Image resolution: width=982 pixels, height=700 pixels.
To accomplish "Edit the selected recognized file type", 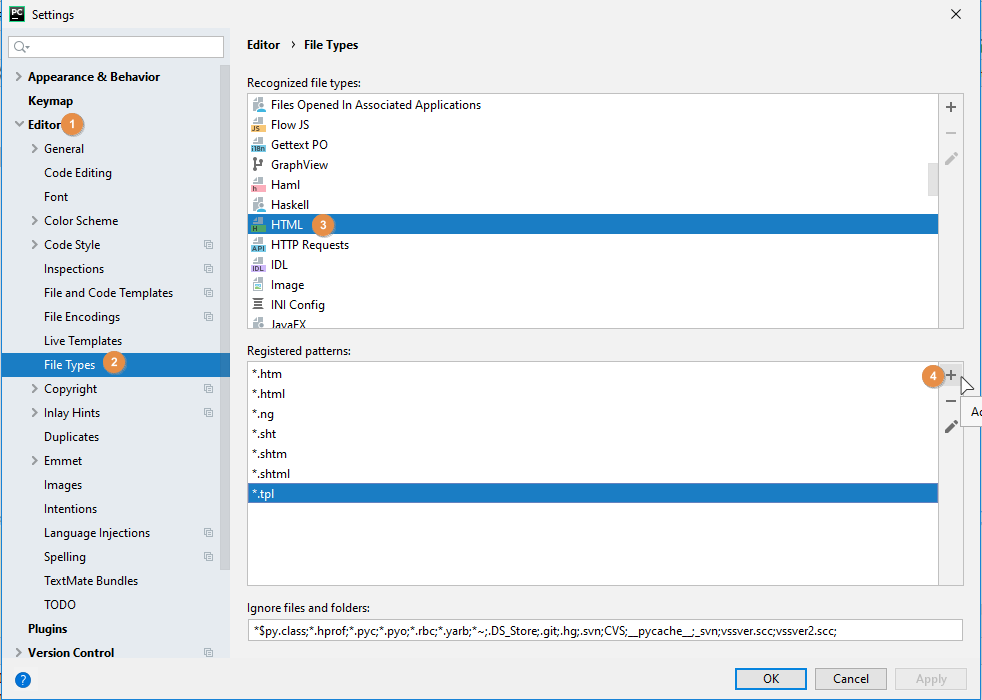I will tap(951, 158).
